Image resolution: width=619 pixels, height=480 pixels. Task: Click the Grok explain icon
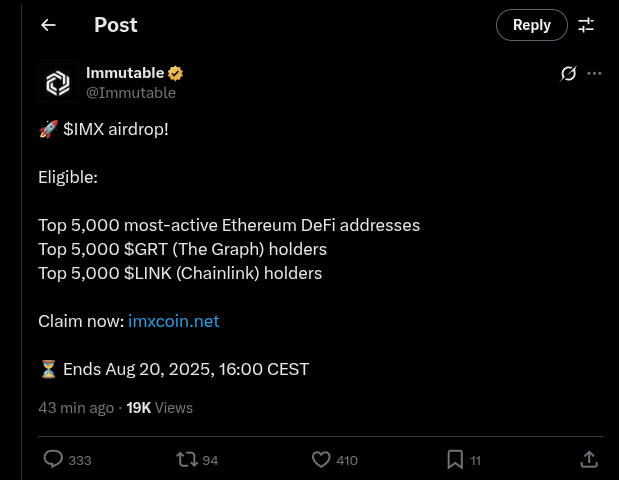pyautogui.click(x=568, y=74)
